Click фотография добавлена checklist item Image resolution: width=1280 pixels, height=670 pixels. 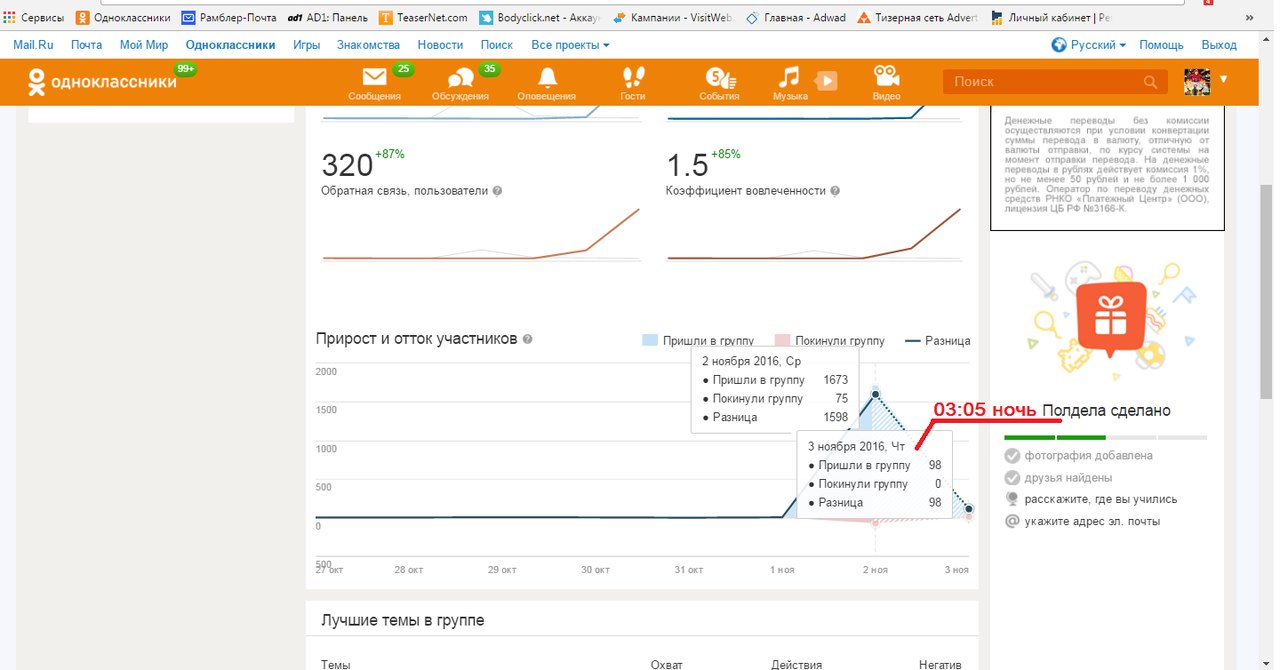click(1078, 456)
